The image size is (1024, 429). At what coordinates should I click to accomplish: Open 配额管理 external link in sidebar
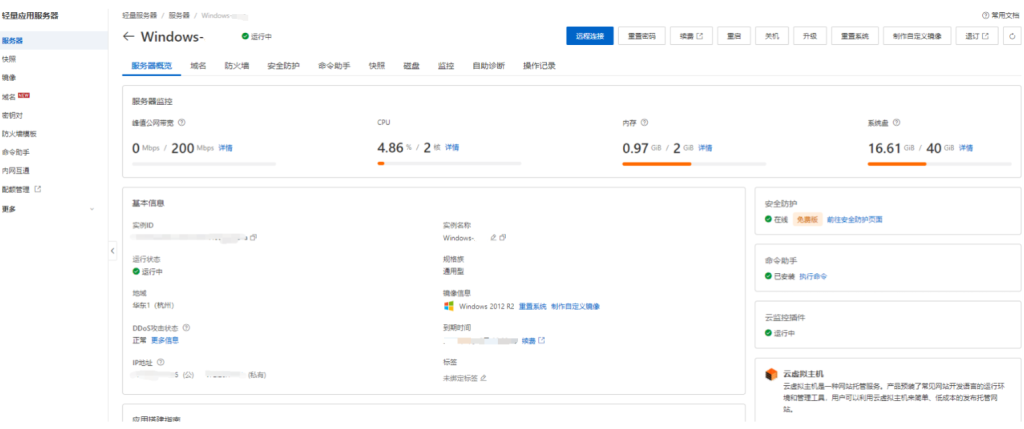click(x=22, y=189)
